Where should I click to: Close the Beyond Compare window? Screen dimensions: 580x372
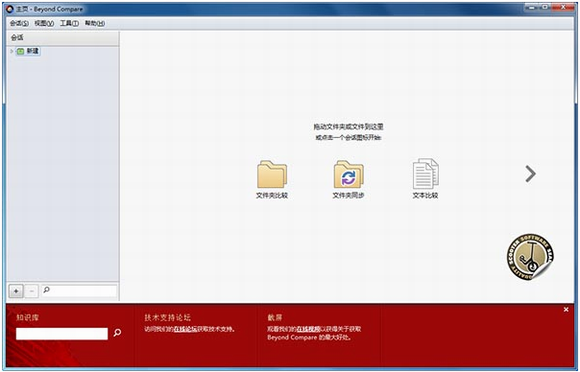pyautogui.click(x=564, y=7)
